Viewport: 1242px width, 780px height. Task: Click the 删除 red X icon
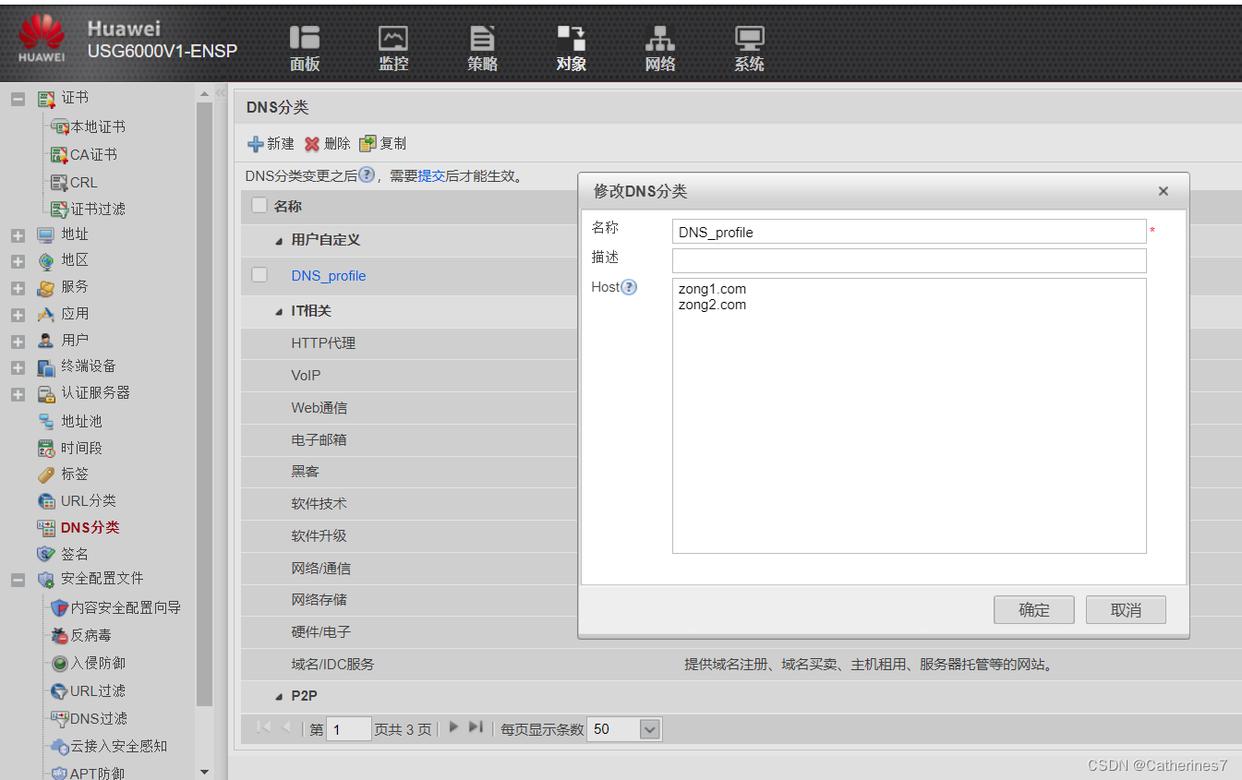click(312, 144)
